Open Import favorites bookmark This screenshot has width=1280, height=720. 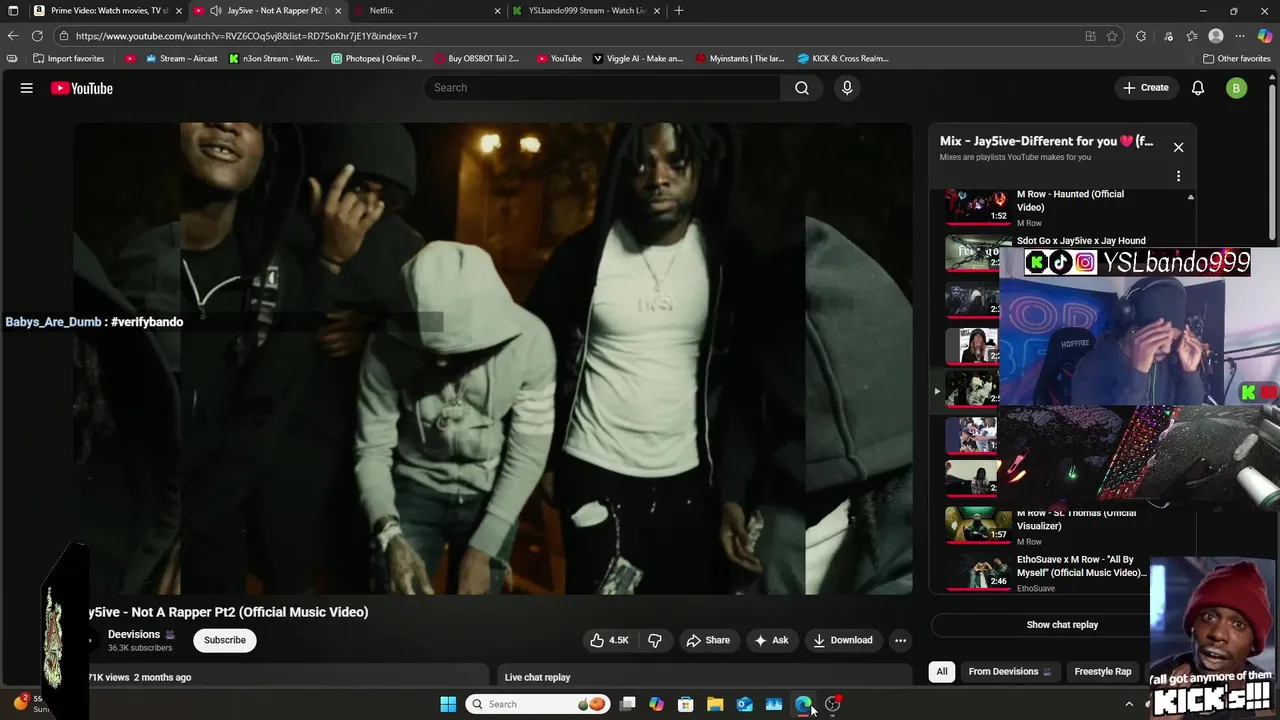(69, 59)
